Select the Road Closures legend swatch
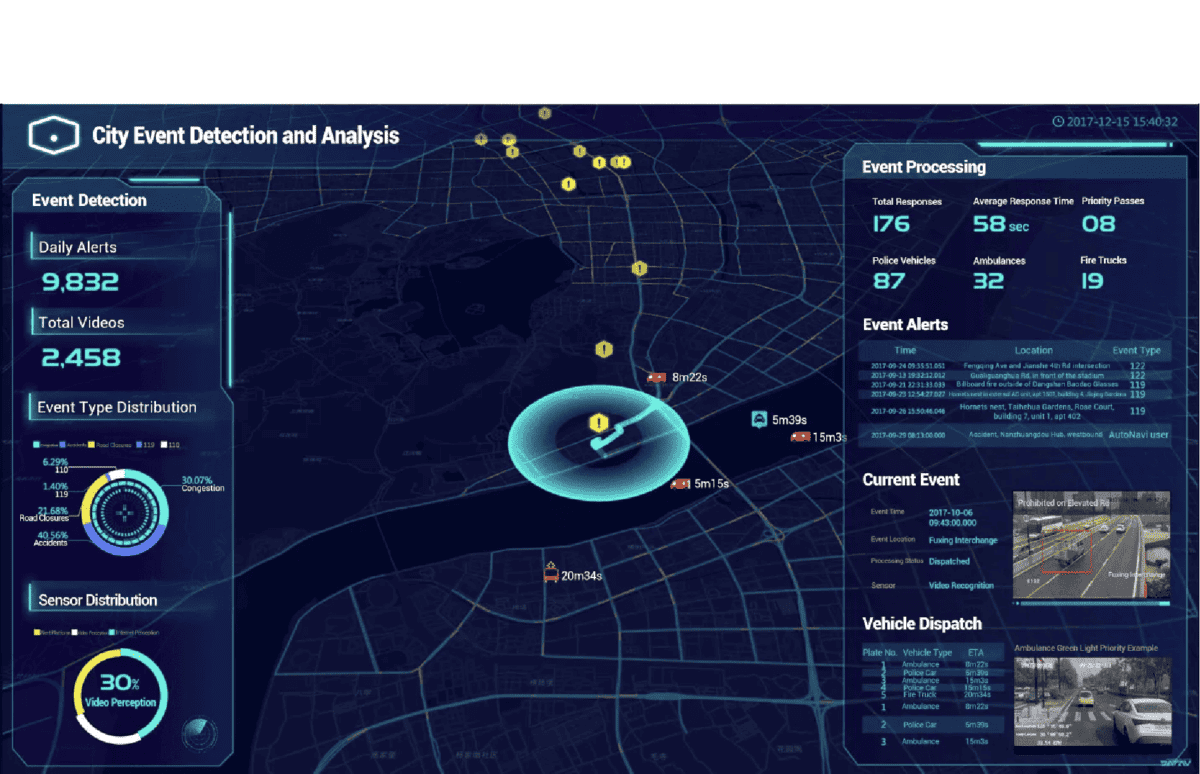 click(x=91, y=444)
